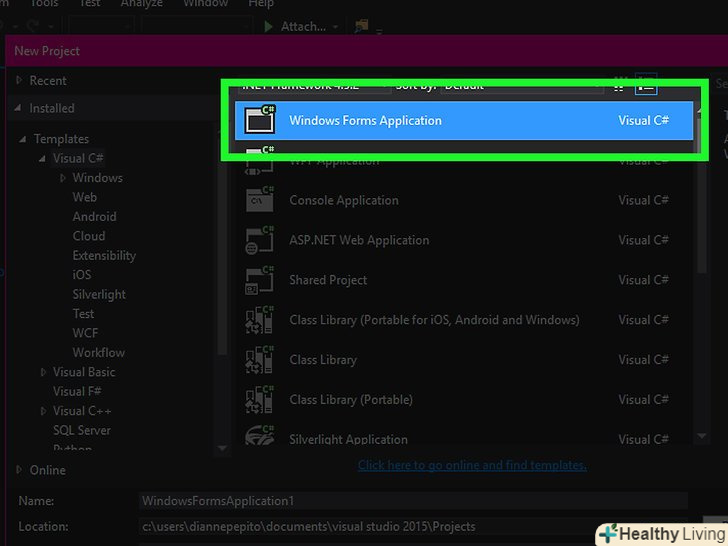Select the SQL Server template category
Image resolution: width=728 pixels, height=546 pixels.
pos(82,430)
